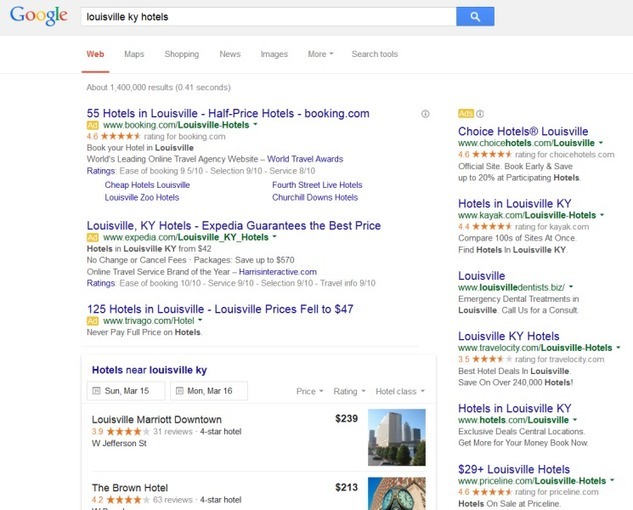
Task: Open the Hotel class filter dropdown
Action: coord(400,391)
